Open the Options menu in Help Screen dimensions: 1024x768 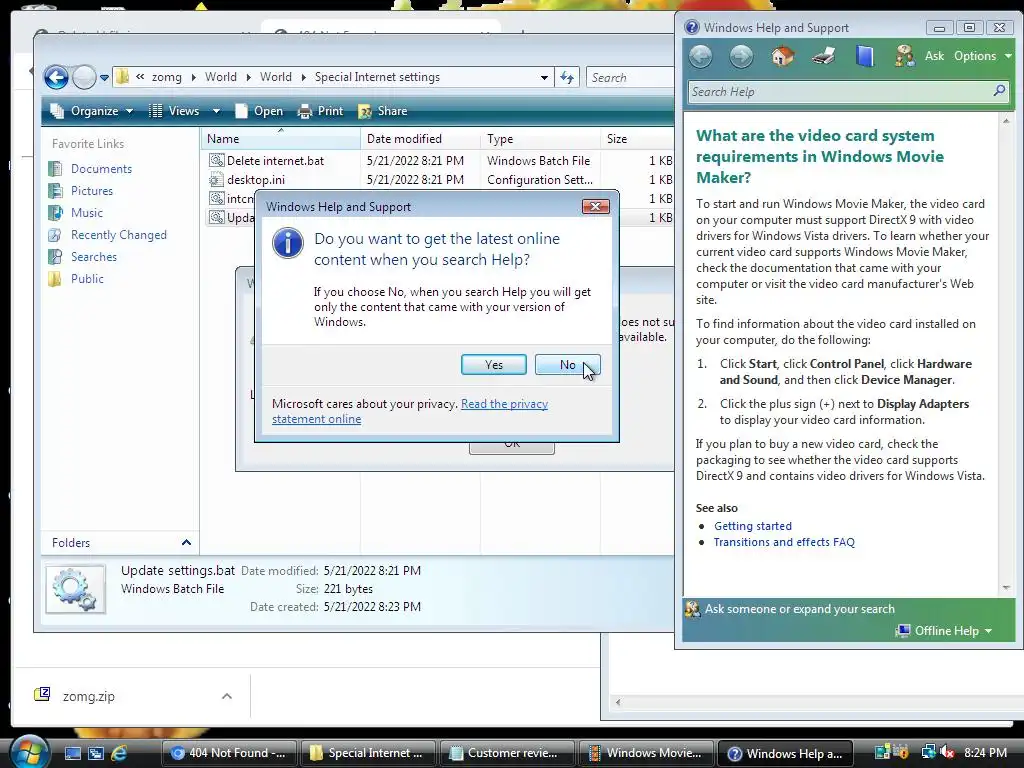(982, 56)
